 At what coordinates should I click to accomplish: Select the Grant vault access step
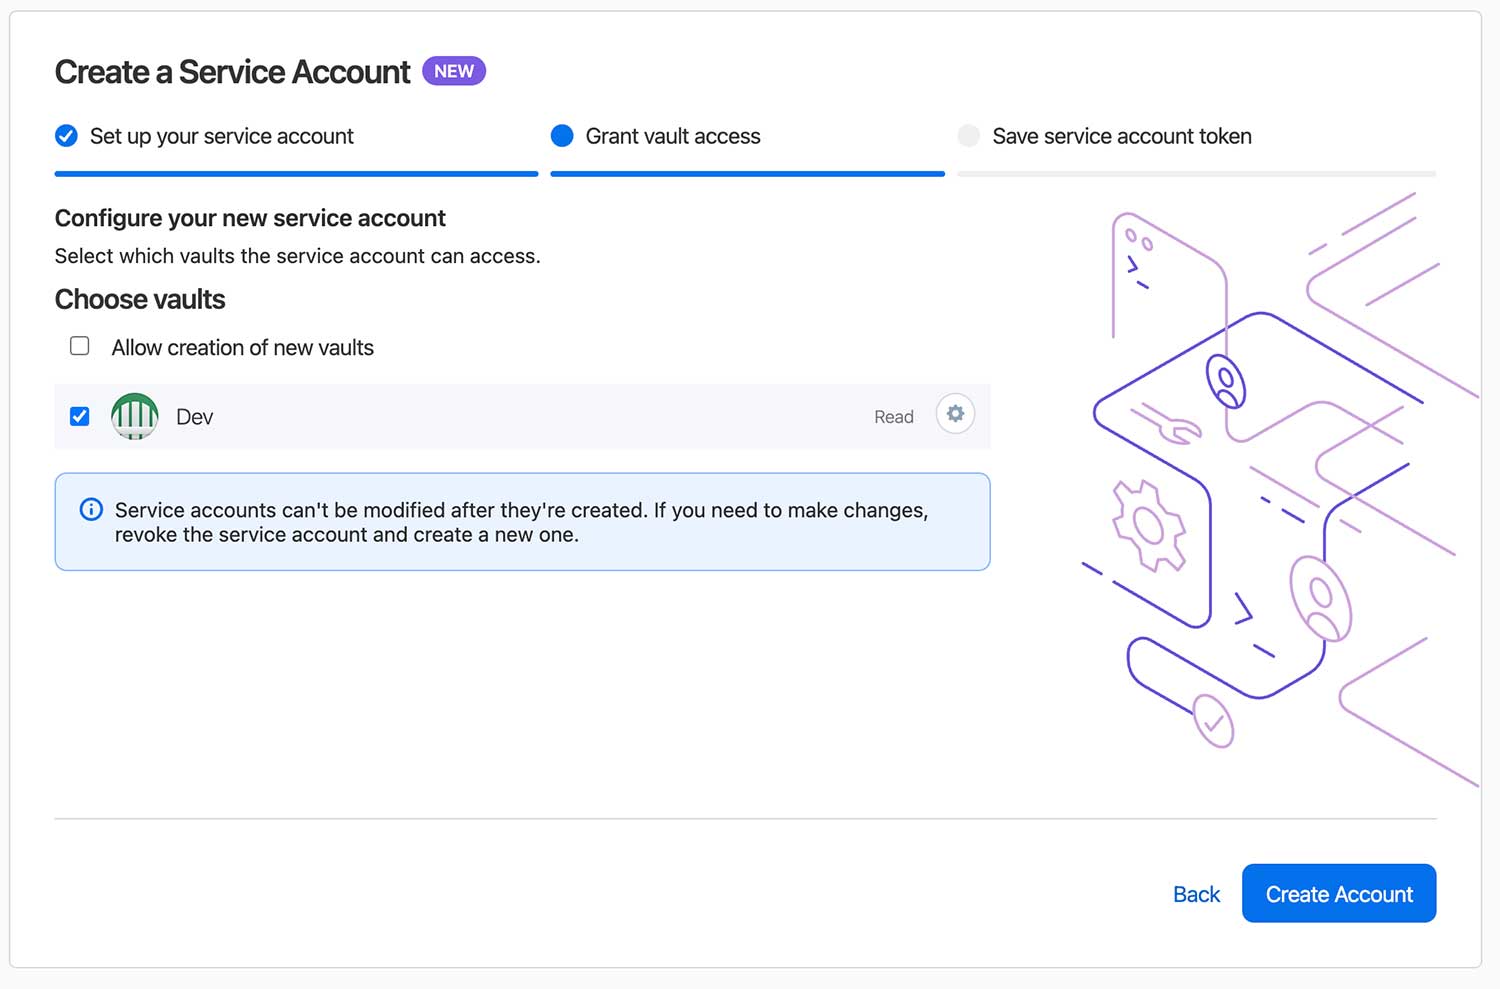(x=673, y=136)
